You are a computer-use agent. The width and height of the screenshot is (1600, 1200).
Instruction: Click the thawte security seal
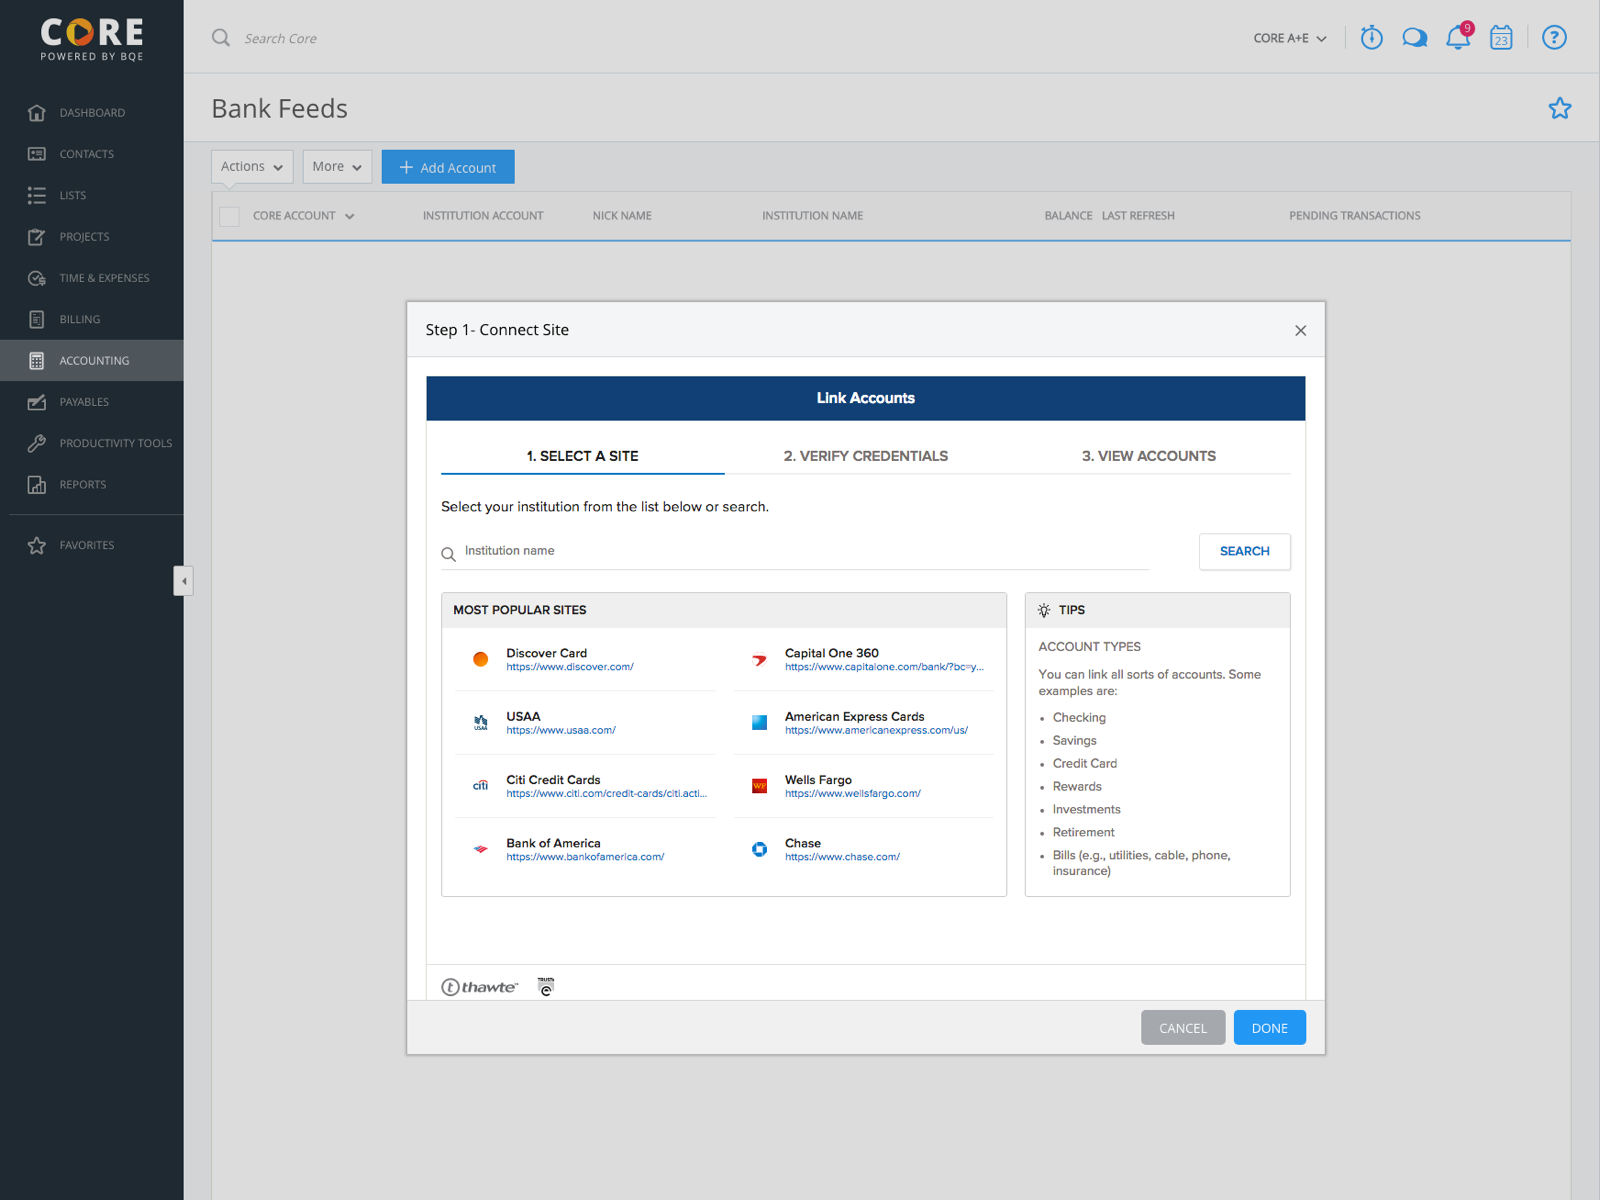tap(480, 987)
